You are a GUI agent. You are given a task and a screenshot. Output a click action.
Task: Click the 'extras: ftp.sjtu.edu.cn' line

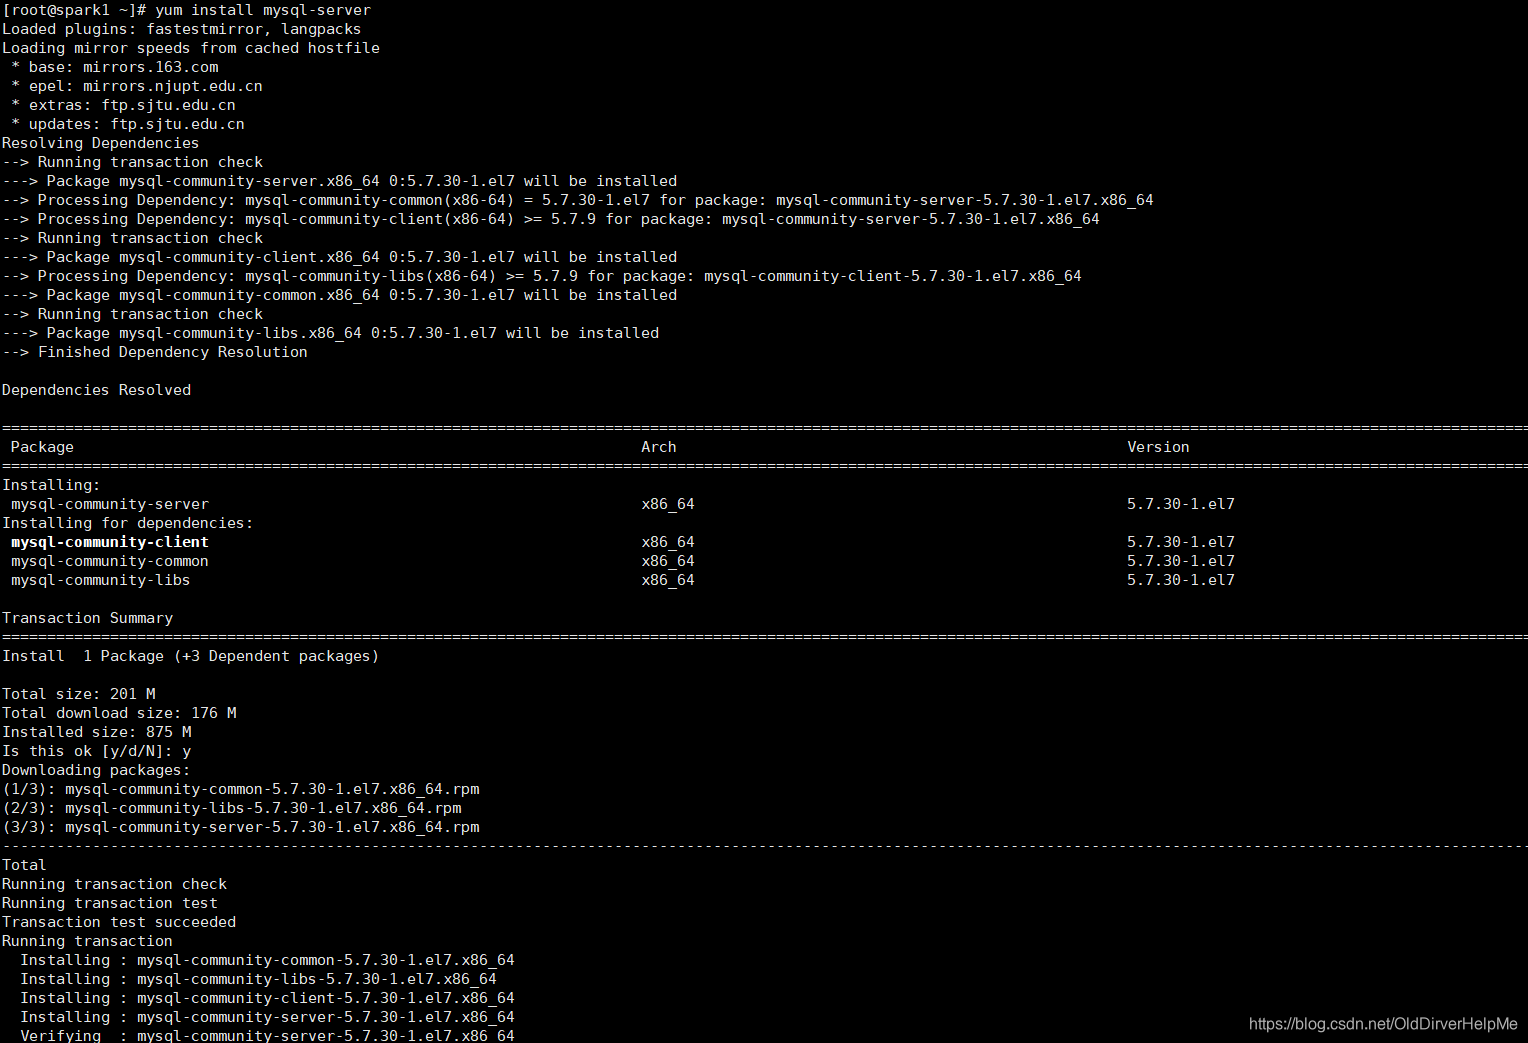pos(124,105)
